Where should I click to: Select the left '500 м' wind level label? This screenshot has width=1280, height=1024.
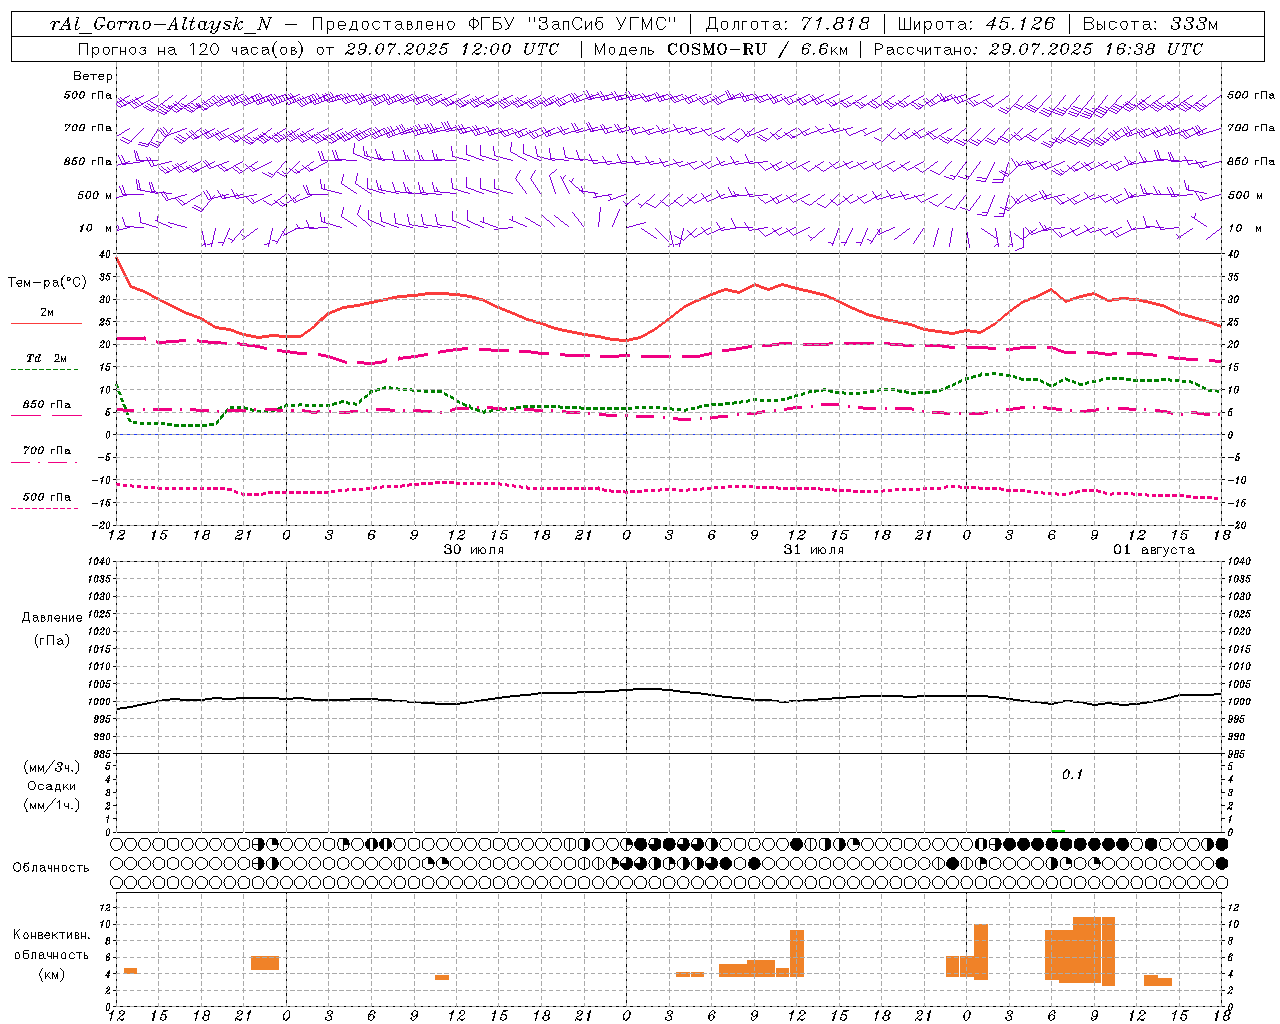(x=95, y=195)
